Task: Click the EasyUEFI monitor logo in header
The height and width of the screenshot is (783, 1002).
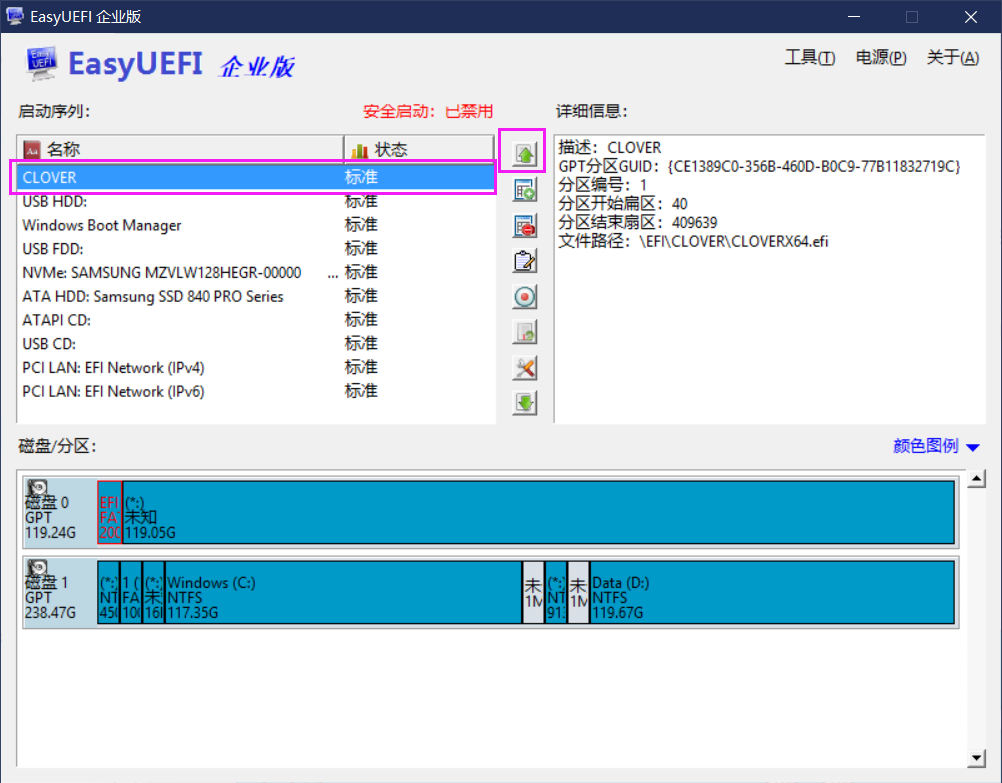Action: click(42, 63)
